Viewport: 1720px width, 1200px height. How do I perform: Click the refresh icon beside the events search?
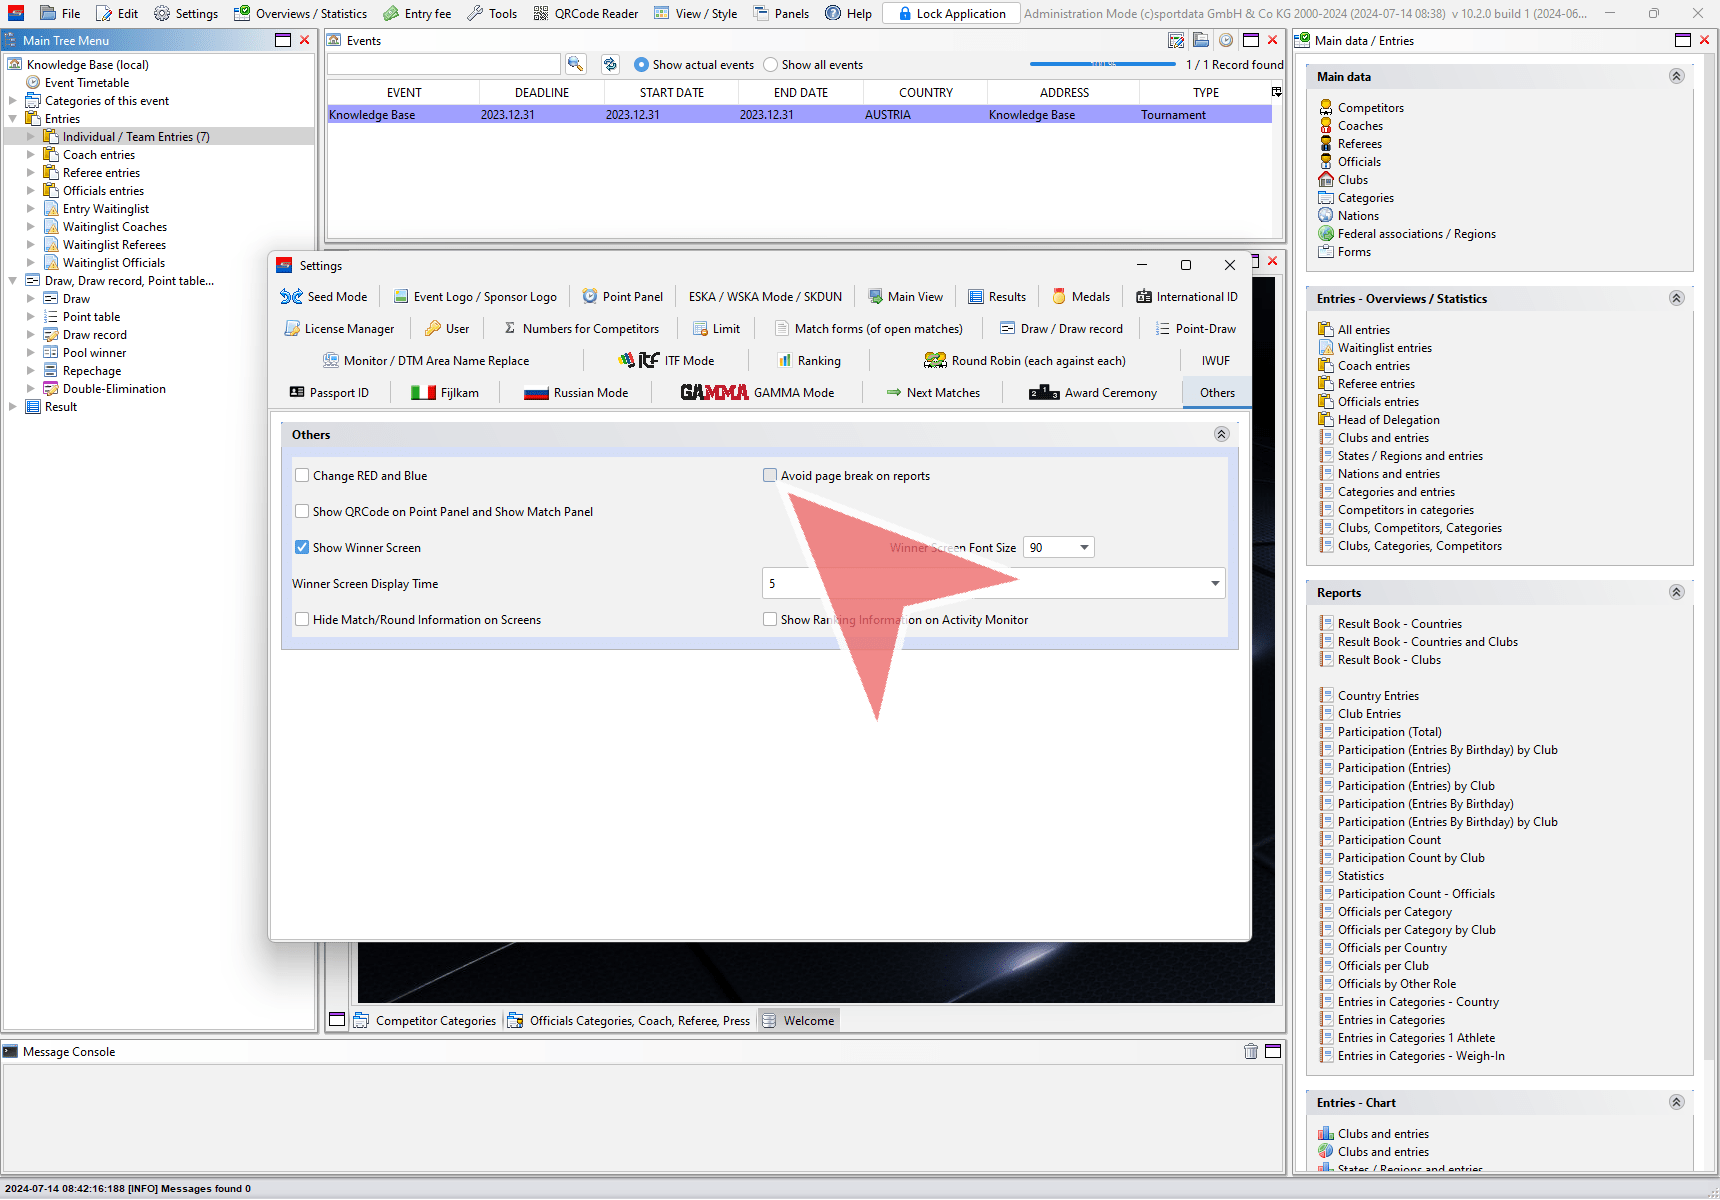click(610, 64)
